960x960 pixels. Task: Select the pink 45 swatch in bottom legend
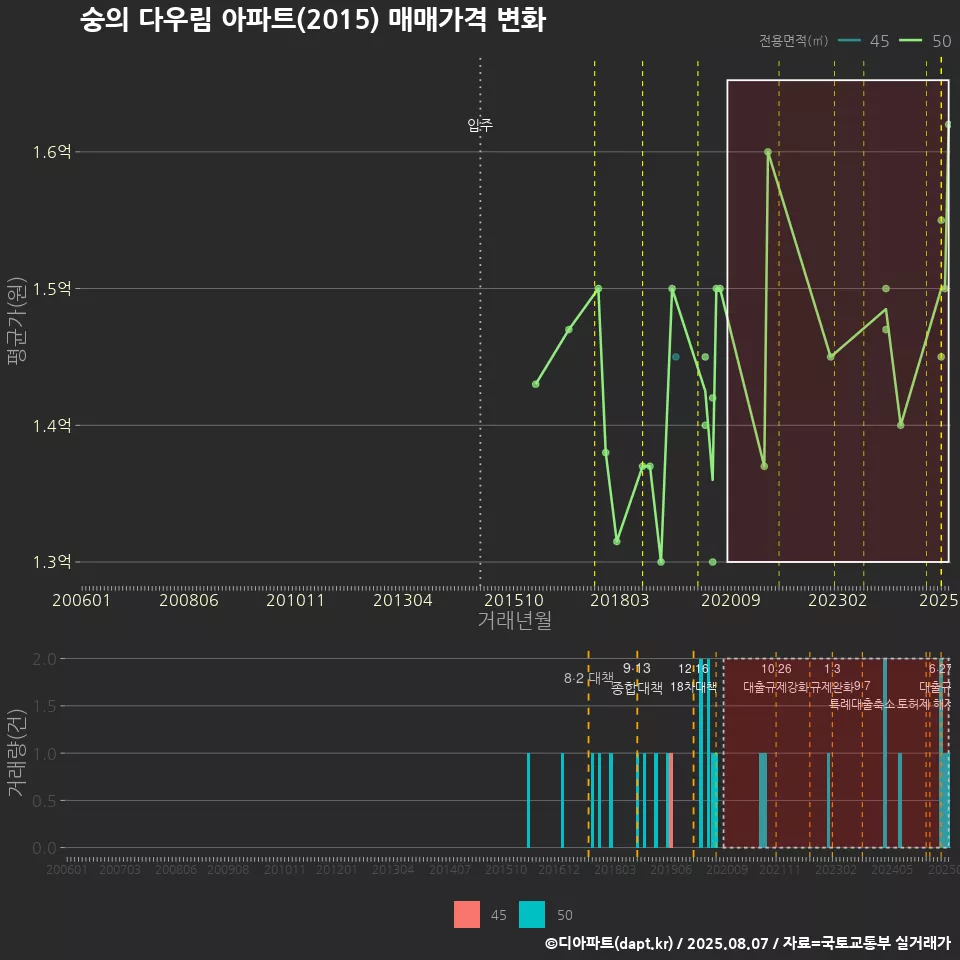(x=467, y=915)
